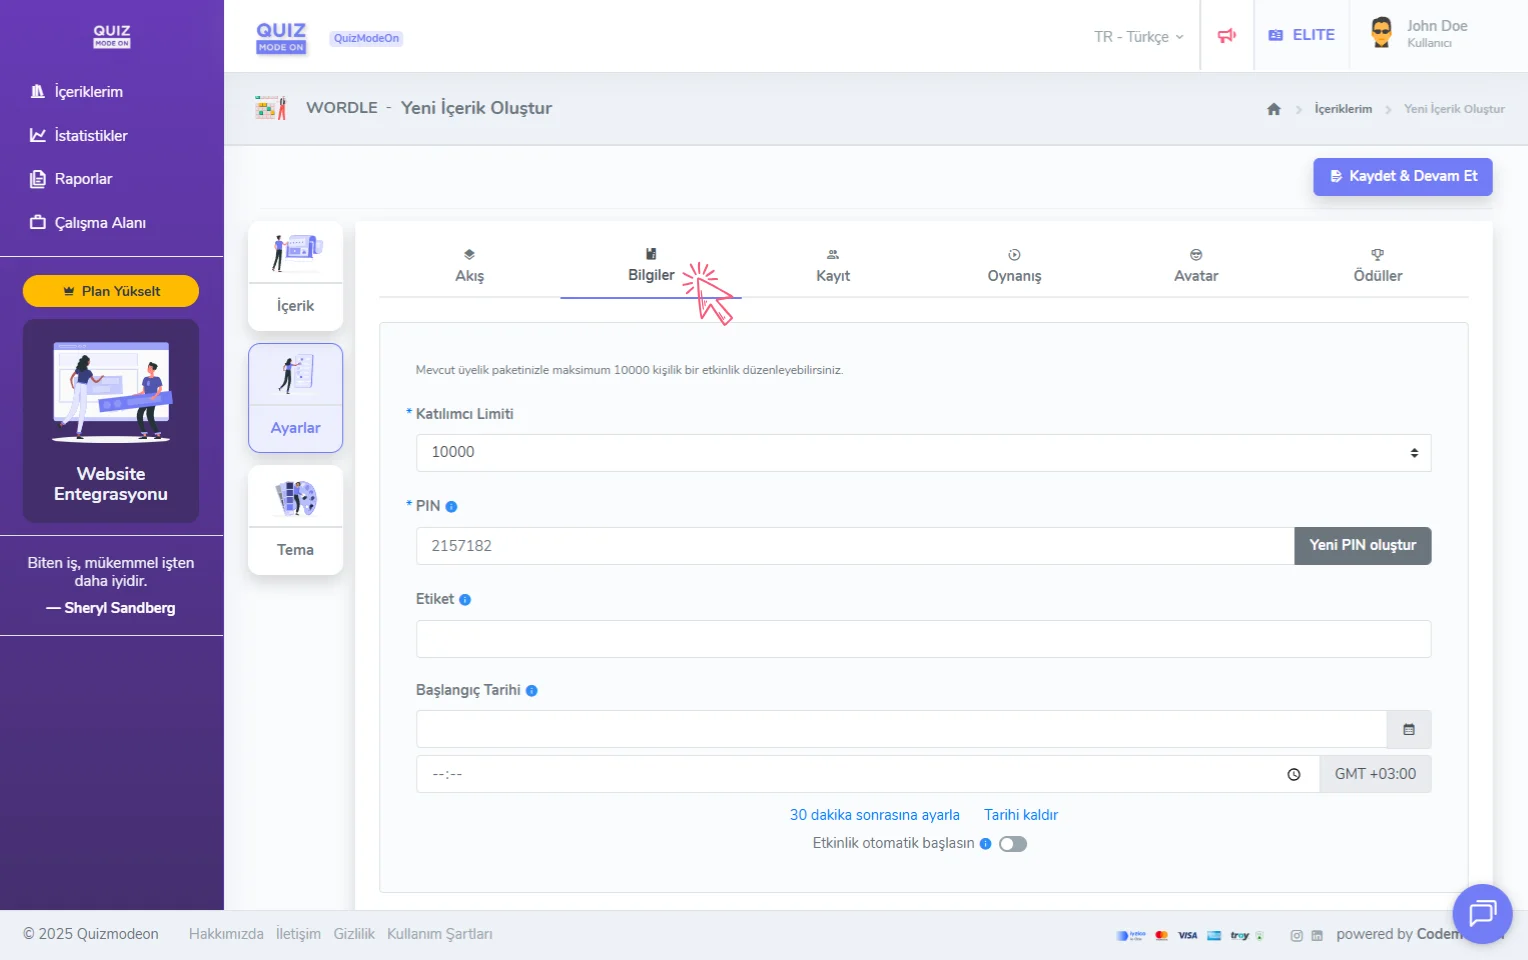Click the calendar icon for Başlangıç Tarihi

click(x=1408, y=730)
